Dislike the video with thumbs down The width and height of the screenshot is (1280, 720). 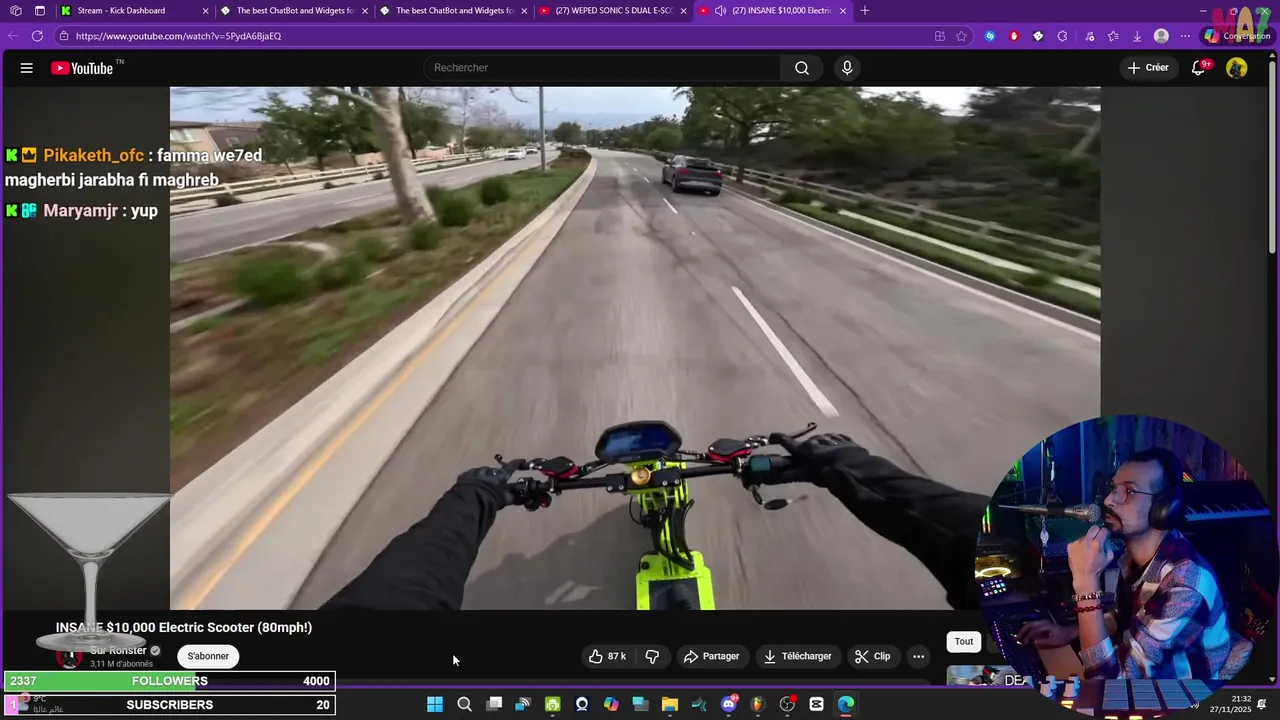[652, 656]
